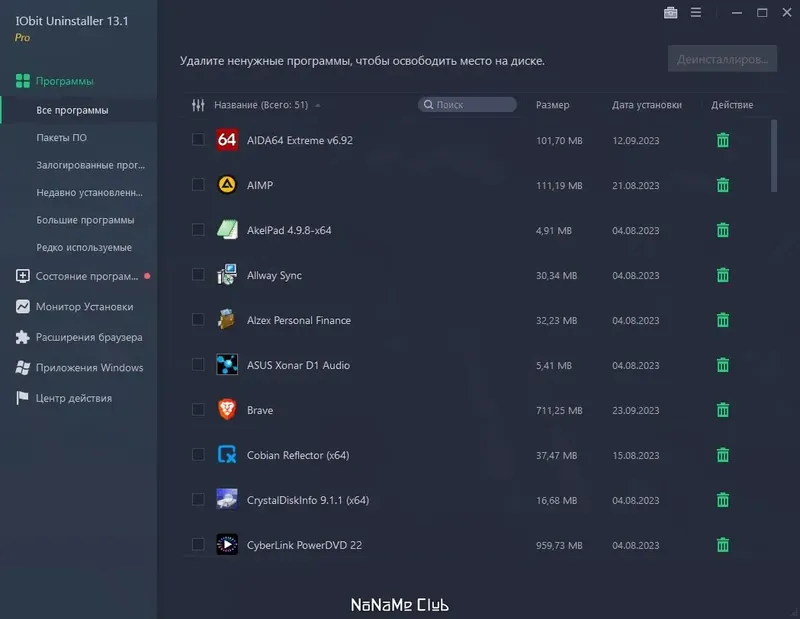This screenshot has height=619, width=800.
Task: Click the ASUS Xonar D1 Audio icon
Action: 226,365
